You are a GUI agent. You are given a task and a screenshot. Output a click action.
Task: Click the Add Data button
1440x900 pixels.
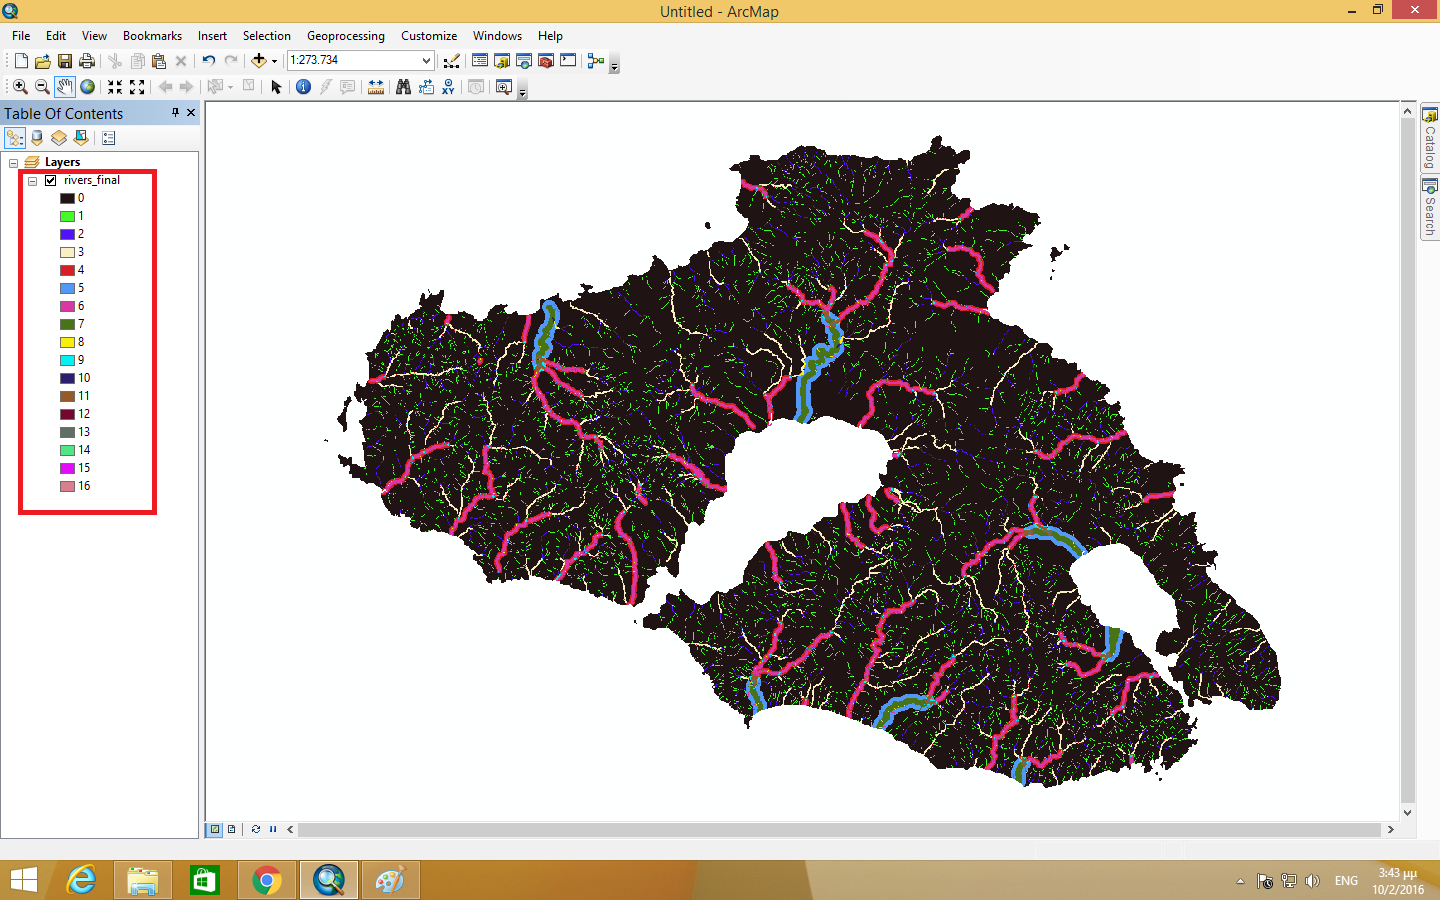(x=259, y=61)
